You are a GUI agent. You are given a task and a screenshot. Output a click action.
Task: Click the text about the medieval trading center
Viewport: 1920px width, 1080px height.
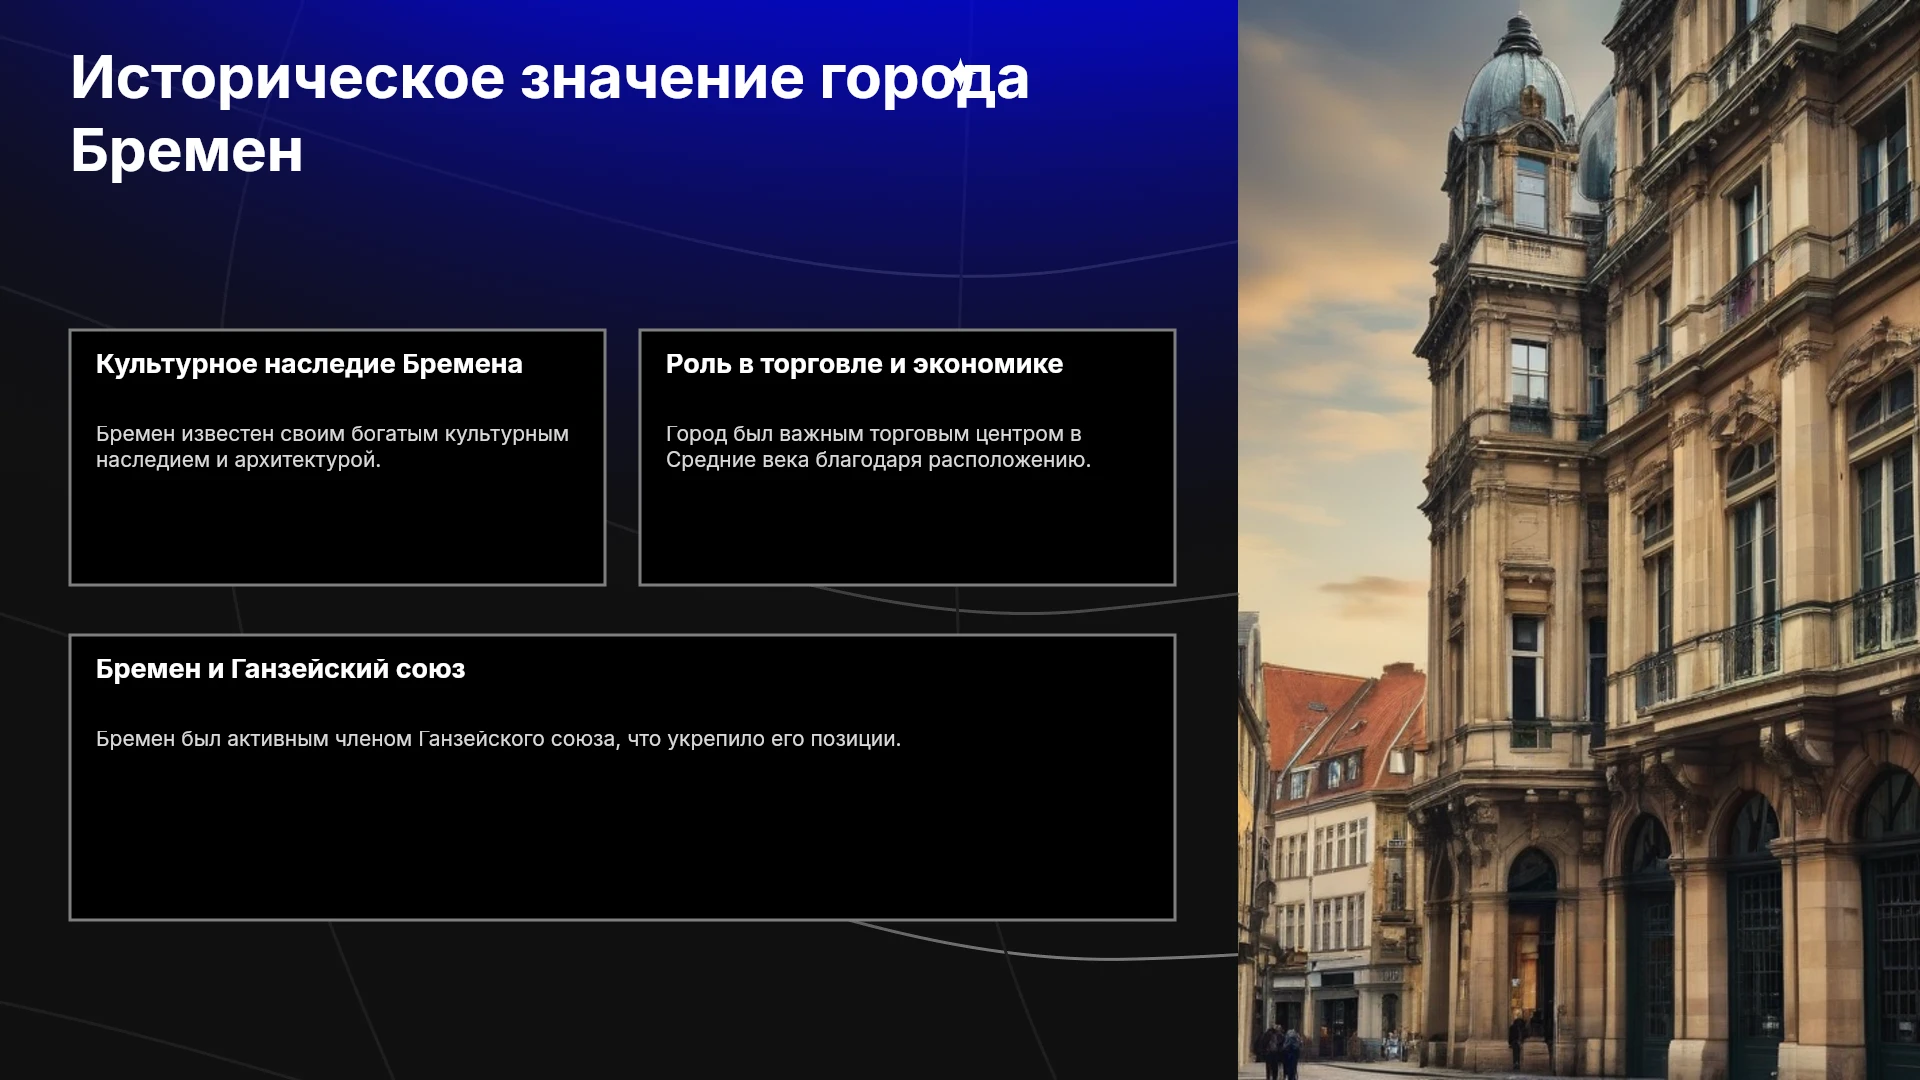(878, 447)
